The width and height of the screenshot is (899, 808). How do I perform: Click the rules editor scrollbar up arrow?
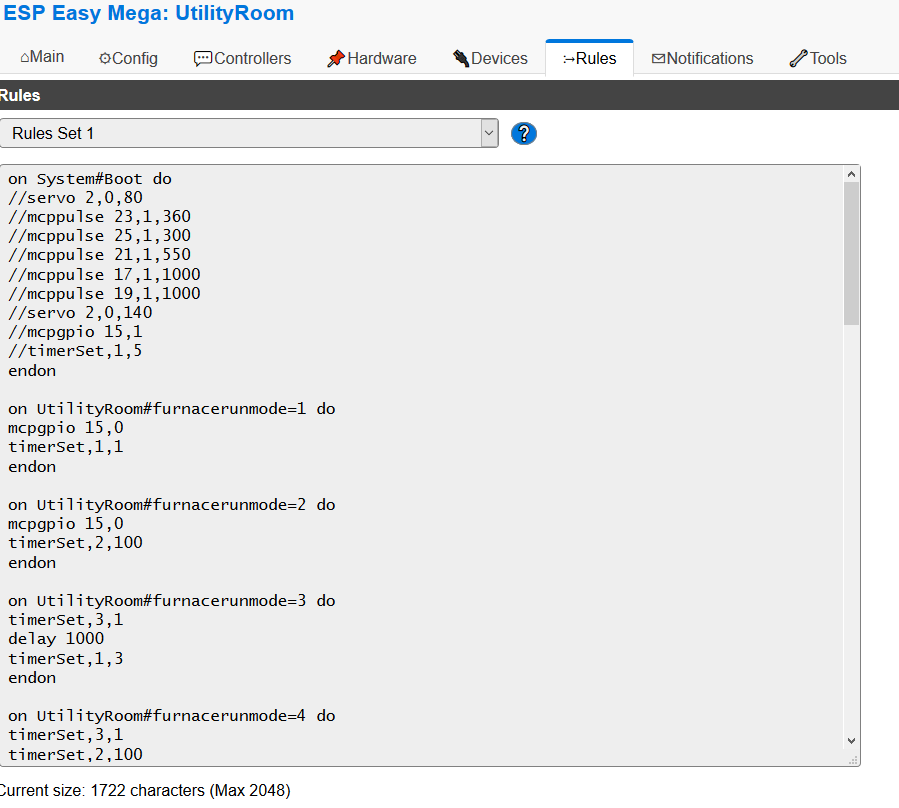851,174
